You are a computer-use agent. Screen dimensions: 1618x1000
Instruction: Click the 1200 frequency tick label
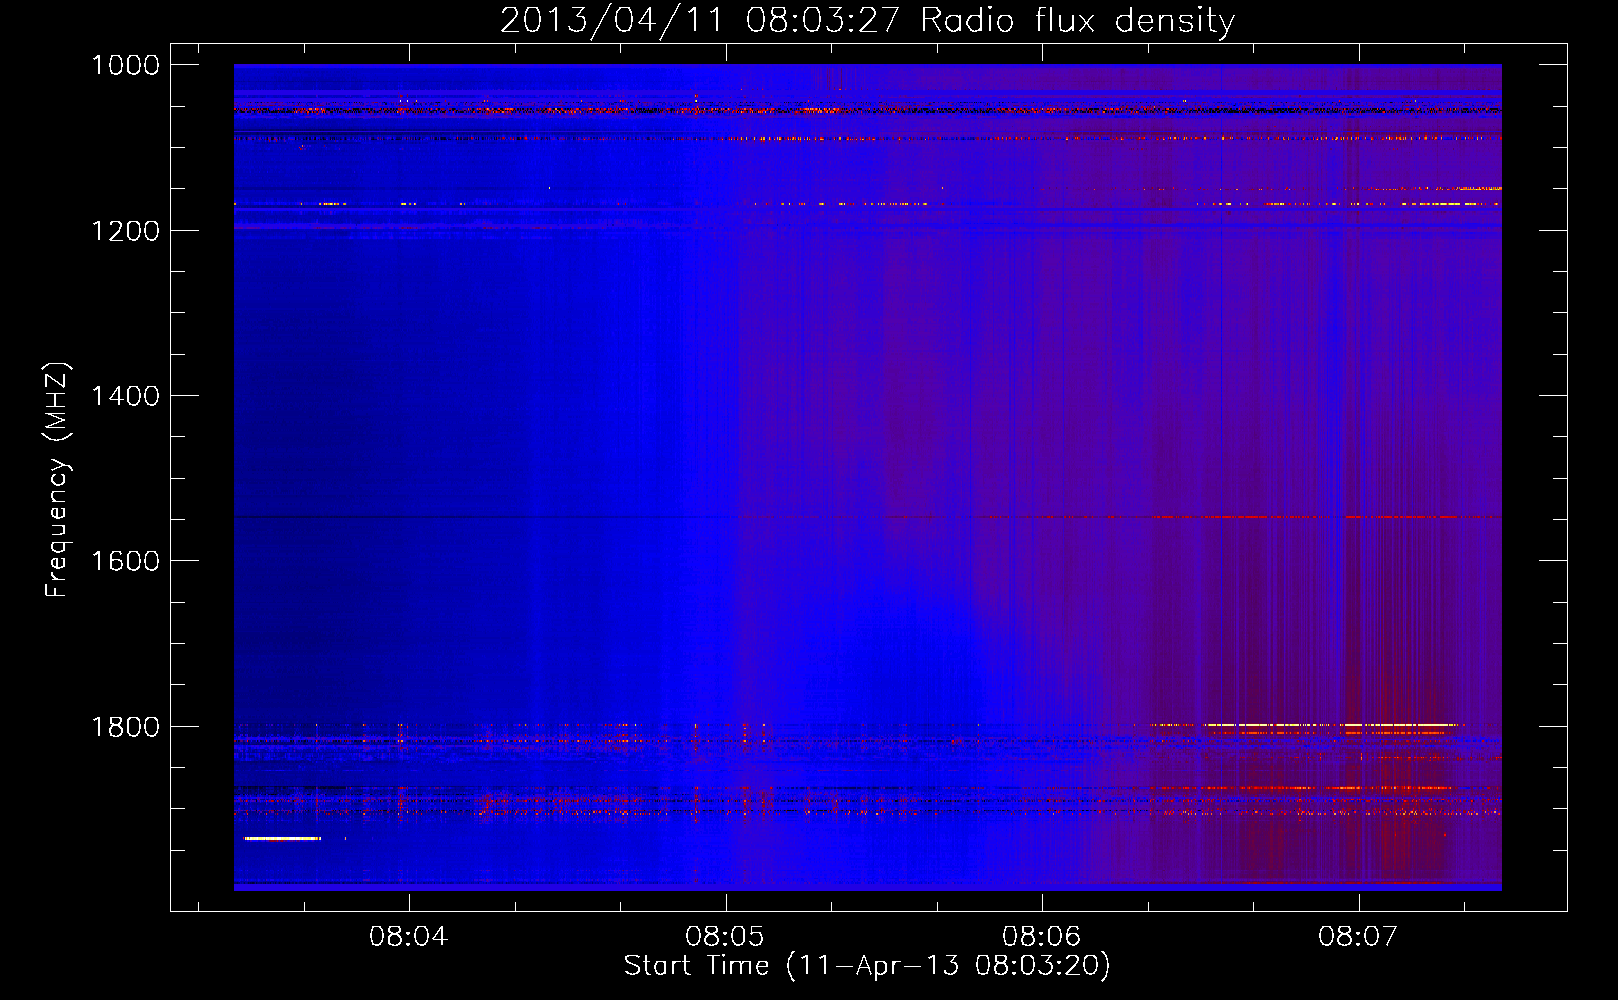coord(125,231)
